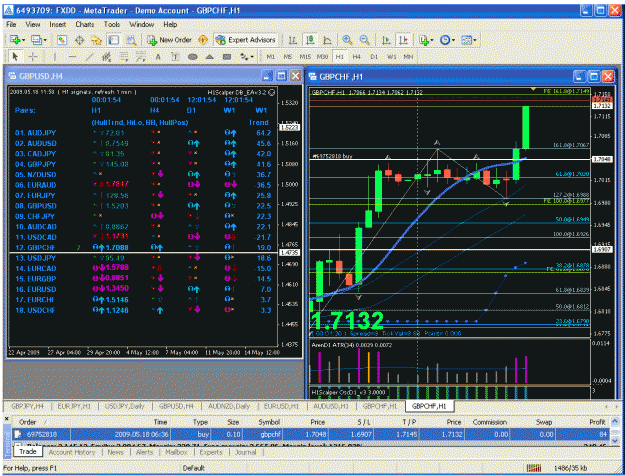Open the New Chart toolbar icon
Image resolution: width=625 pixels, height=476 pixels.
(x=15, y=40)
